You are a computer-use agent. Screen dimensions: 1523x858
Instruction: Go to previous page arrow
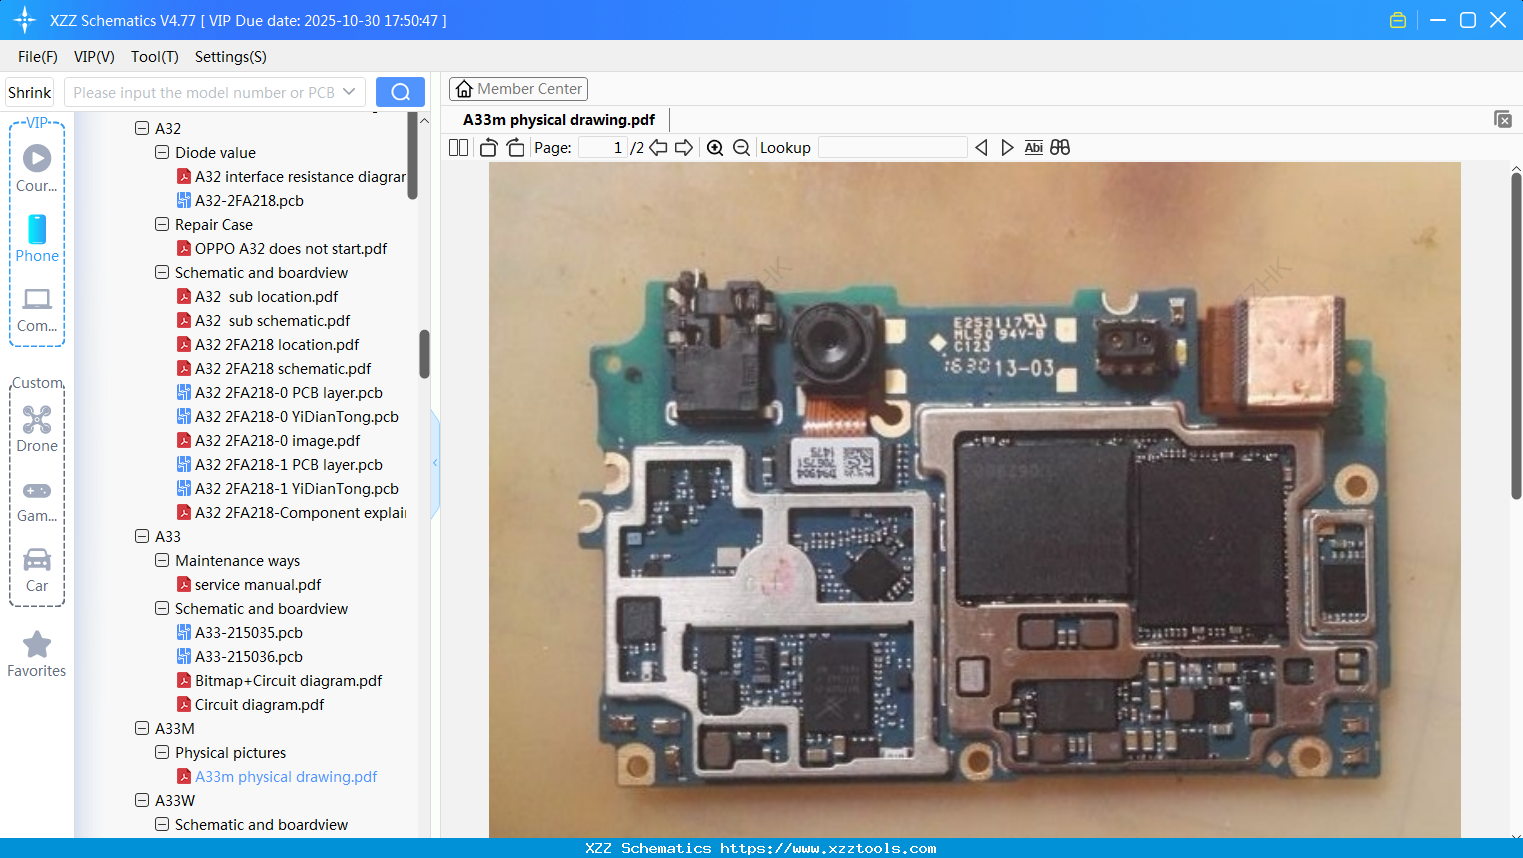(658, 148)
